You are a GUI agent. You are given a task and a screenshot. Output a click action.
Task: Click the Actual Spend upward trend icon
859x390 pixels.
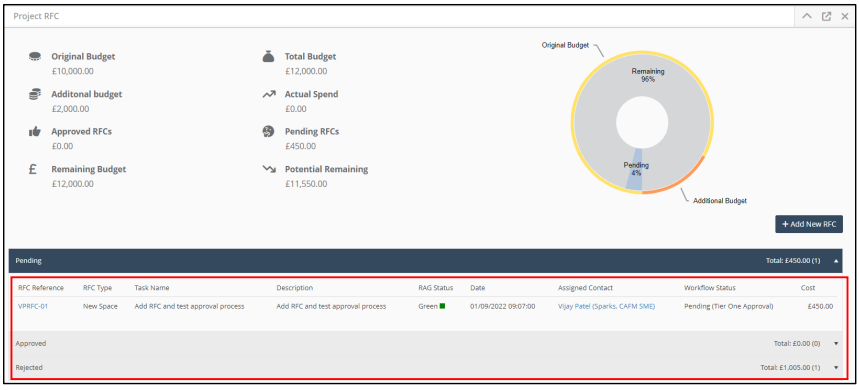[268, 94]
